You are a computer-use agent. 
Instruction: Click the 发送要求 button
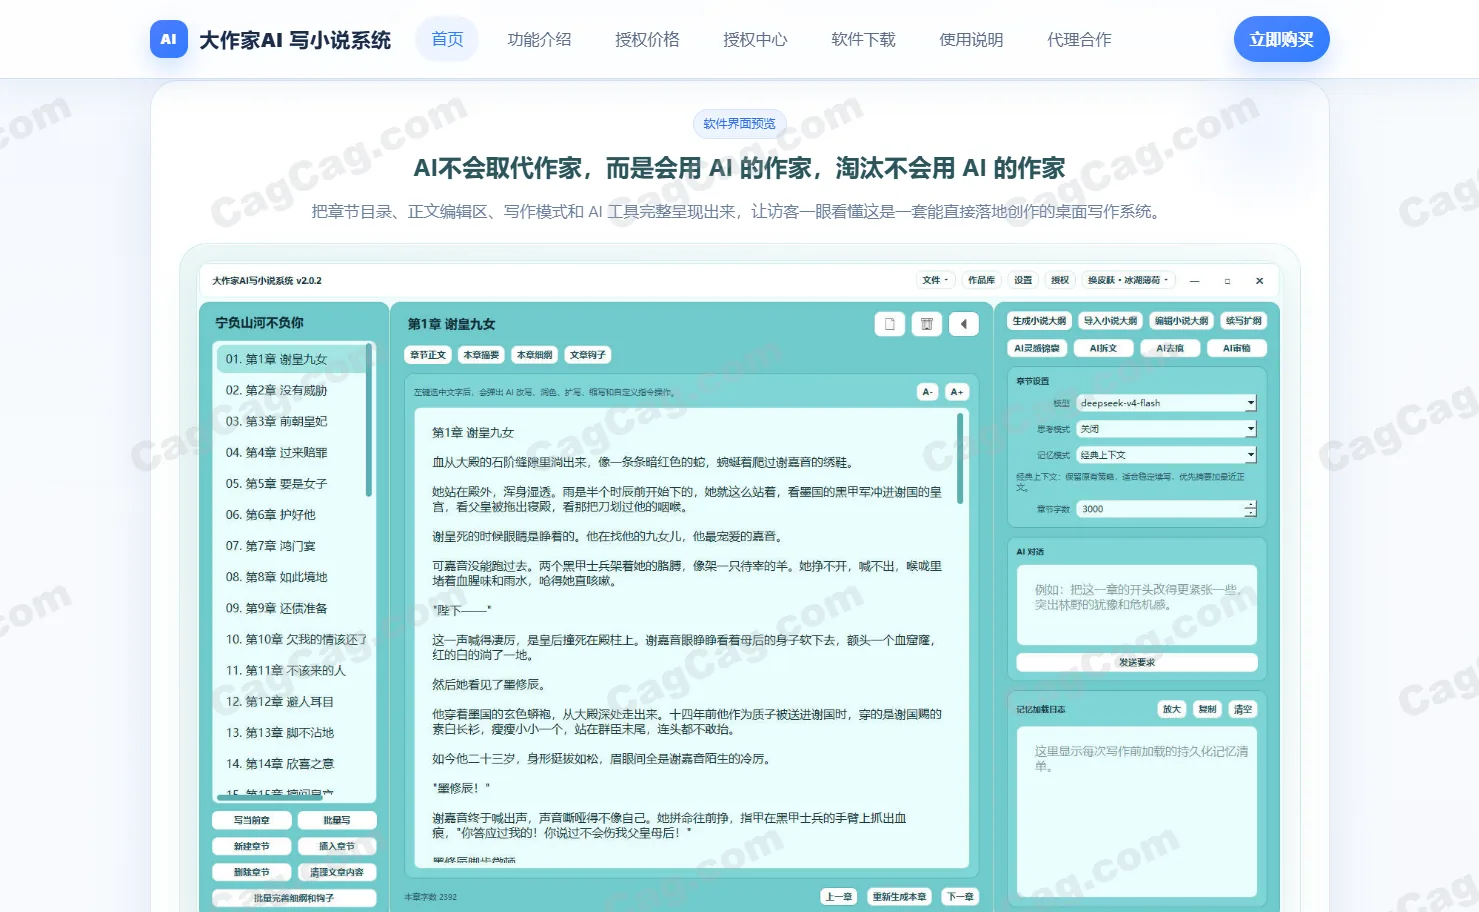coord(1137,662)
